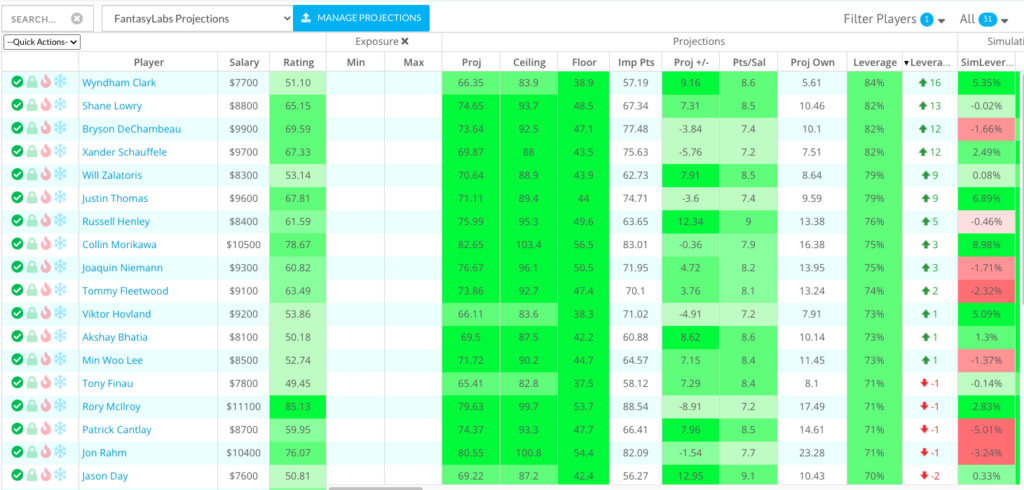1024x490 pixels.
Task: Click the snowflake icon for Bryson DeChambeau
Action: pos(60,129)
